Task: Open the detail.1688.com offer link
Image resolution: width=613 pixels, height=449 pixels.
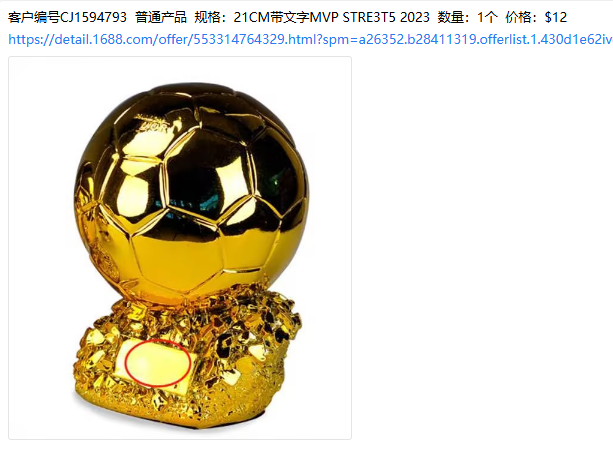Action: [310, 39]
